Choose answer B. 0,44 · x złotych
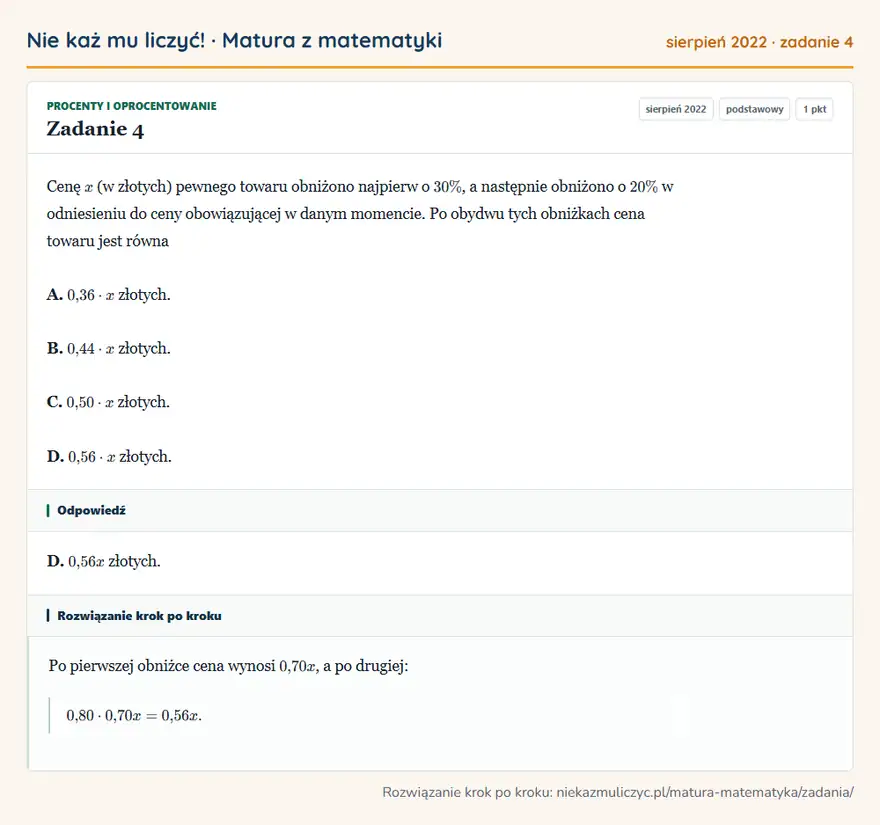 click(x=108, y=349)
